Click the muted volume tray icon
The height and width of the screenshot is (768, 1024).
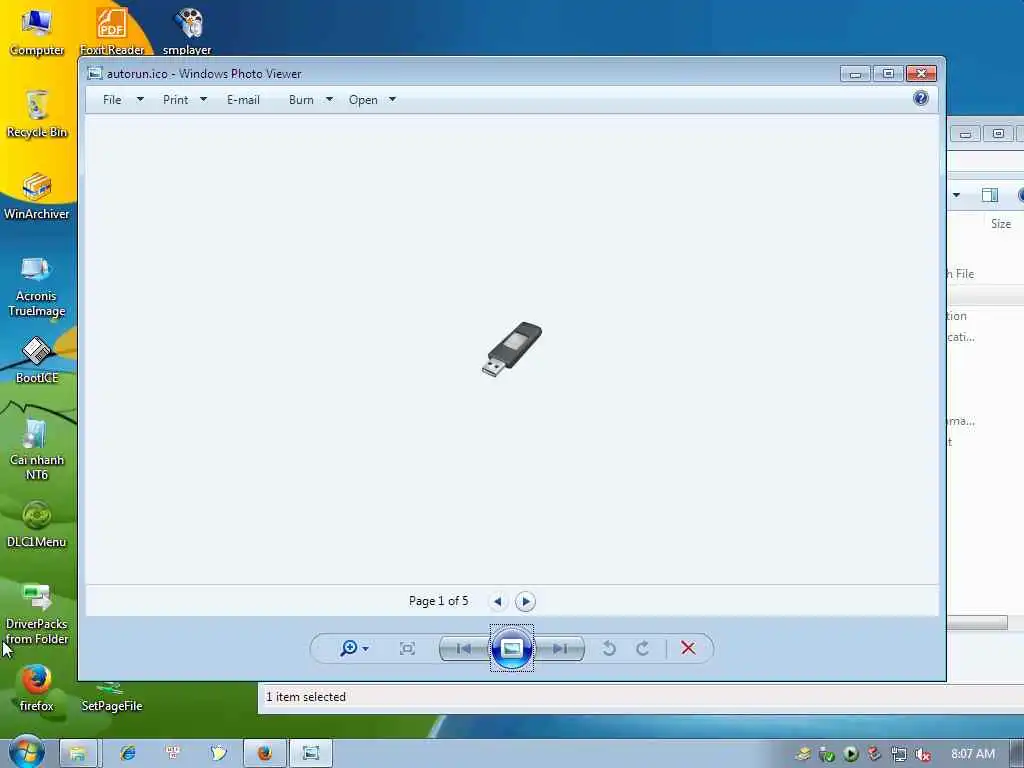click(x=922, y=754)
